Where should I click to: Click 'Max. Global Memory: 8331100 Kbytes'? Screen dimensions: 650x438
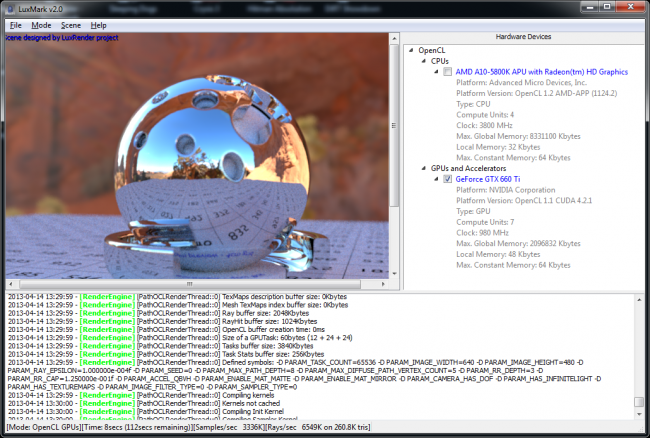coord(518,136)
